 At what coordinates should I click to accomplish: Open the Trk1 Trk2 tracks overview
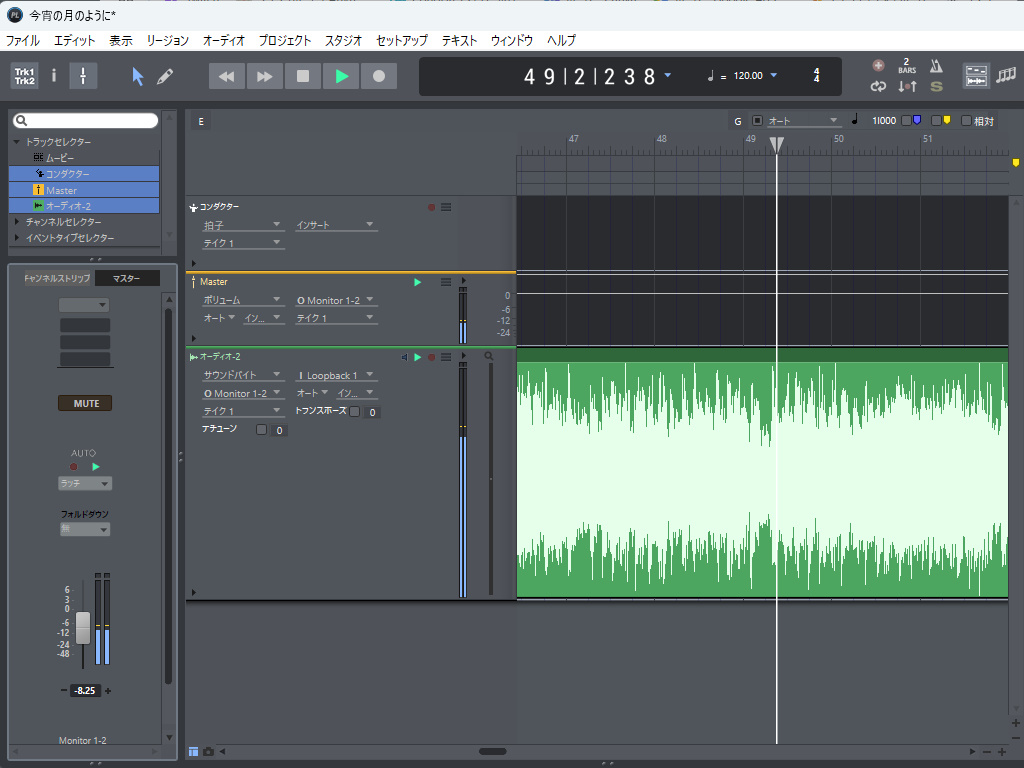24,76
